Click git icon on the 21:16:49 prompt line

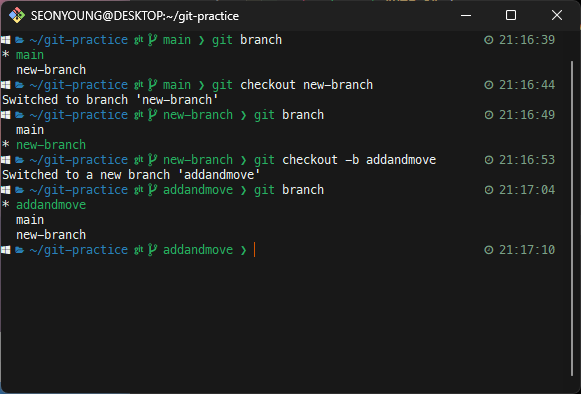tap(139, 115)
